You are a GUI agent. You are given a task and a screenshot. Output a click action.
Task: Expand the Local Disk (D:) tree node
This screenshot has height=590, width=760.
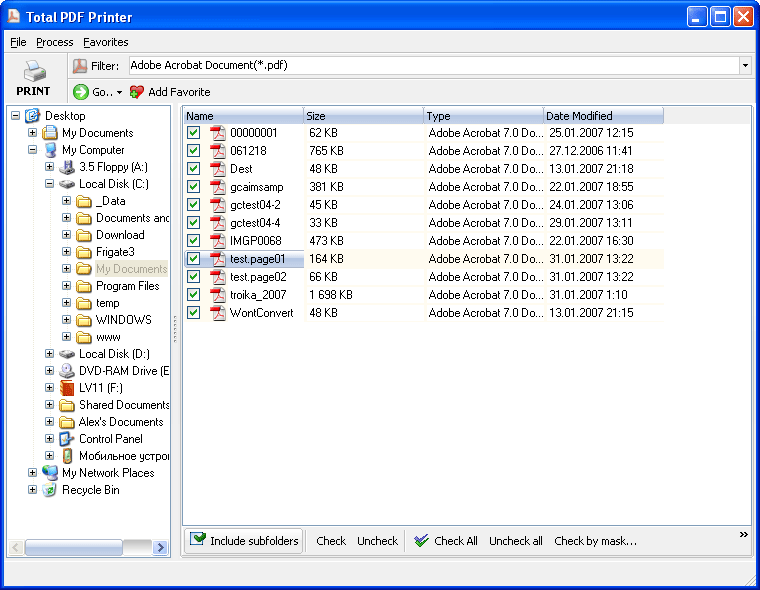click(50, 354)
